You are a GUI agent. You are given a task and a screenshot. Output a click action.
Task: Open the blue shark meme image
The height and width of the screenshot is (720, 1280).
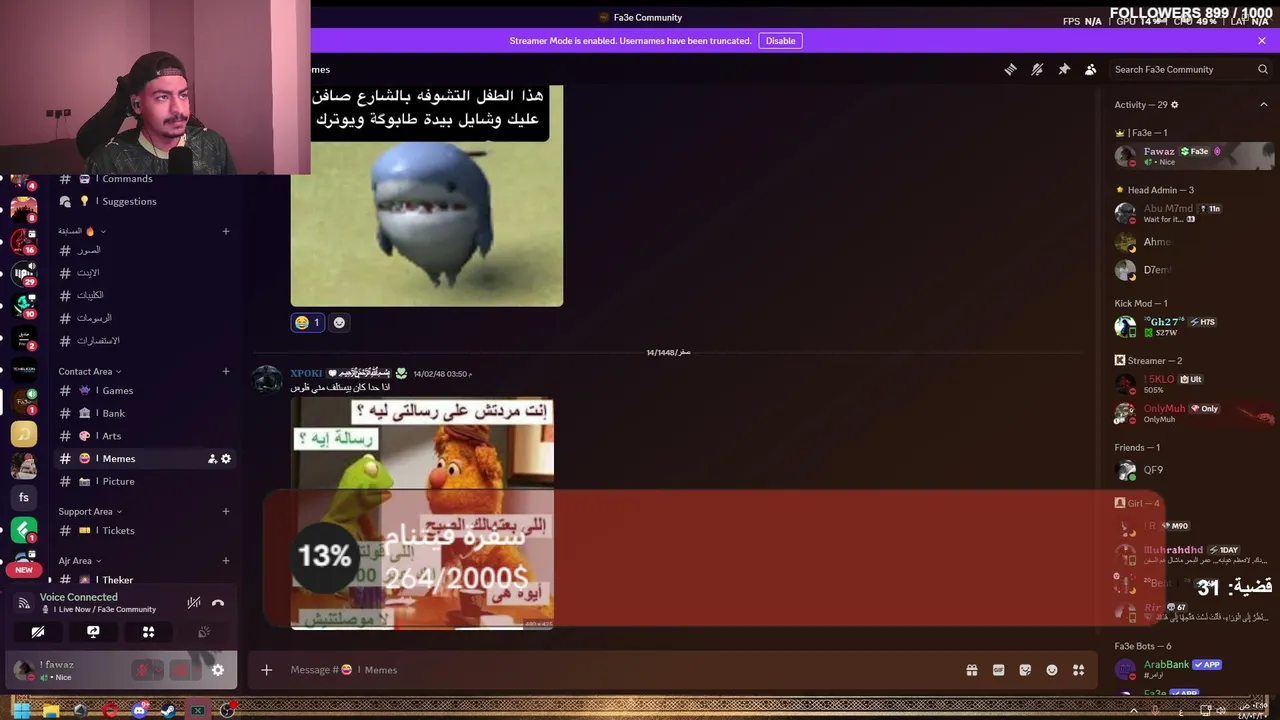pyautogui.click(x=427, y=196)
